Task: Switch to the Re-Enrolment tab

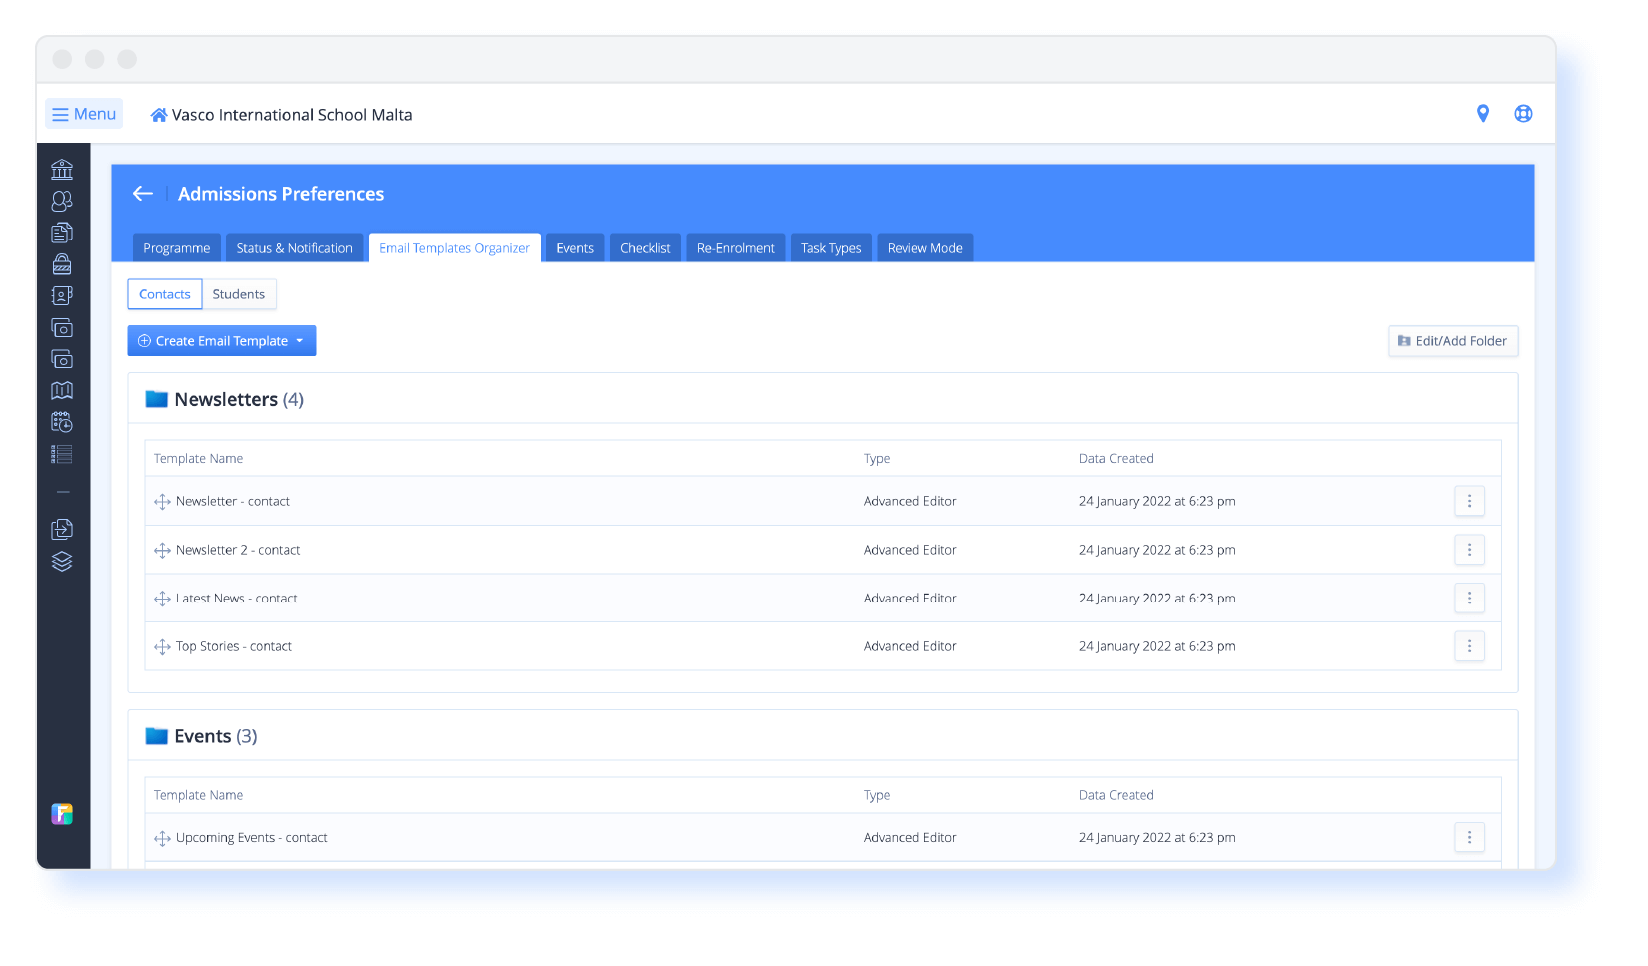Action: point(735,248)
